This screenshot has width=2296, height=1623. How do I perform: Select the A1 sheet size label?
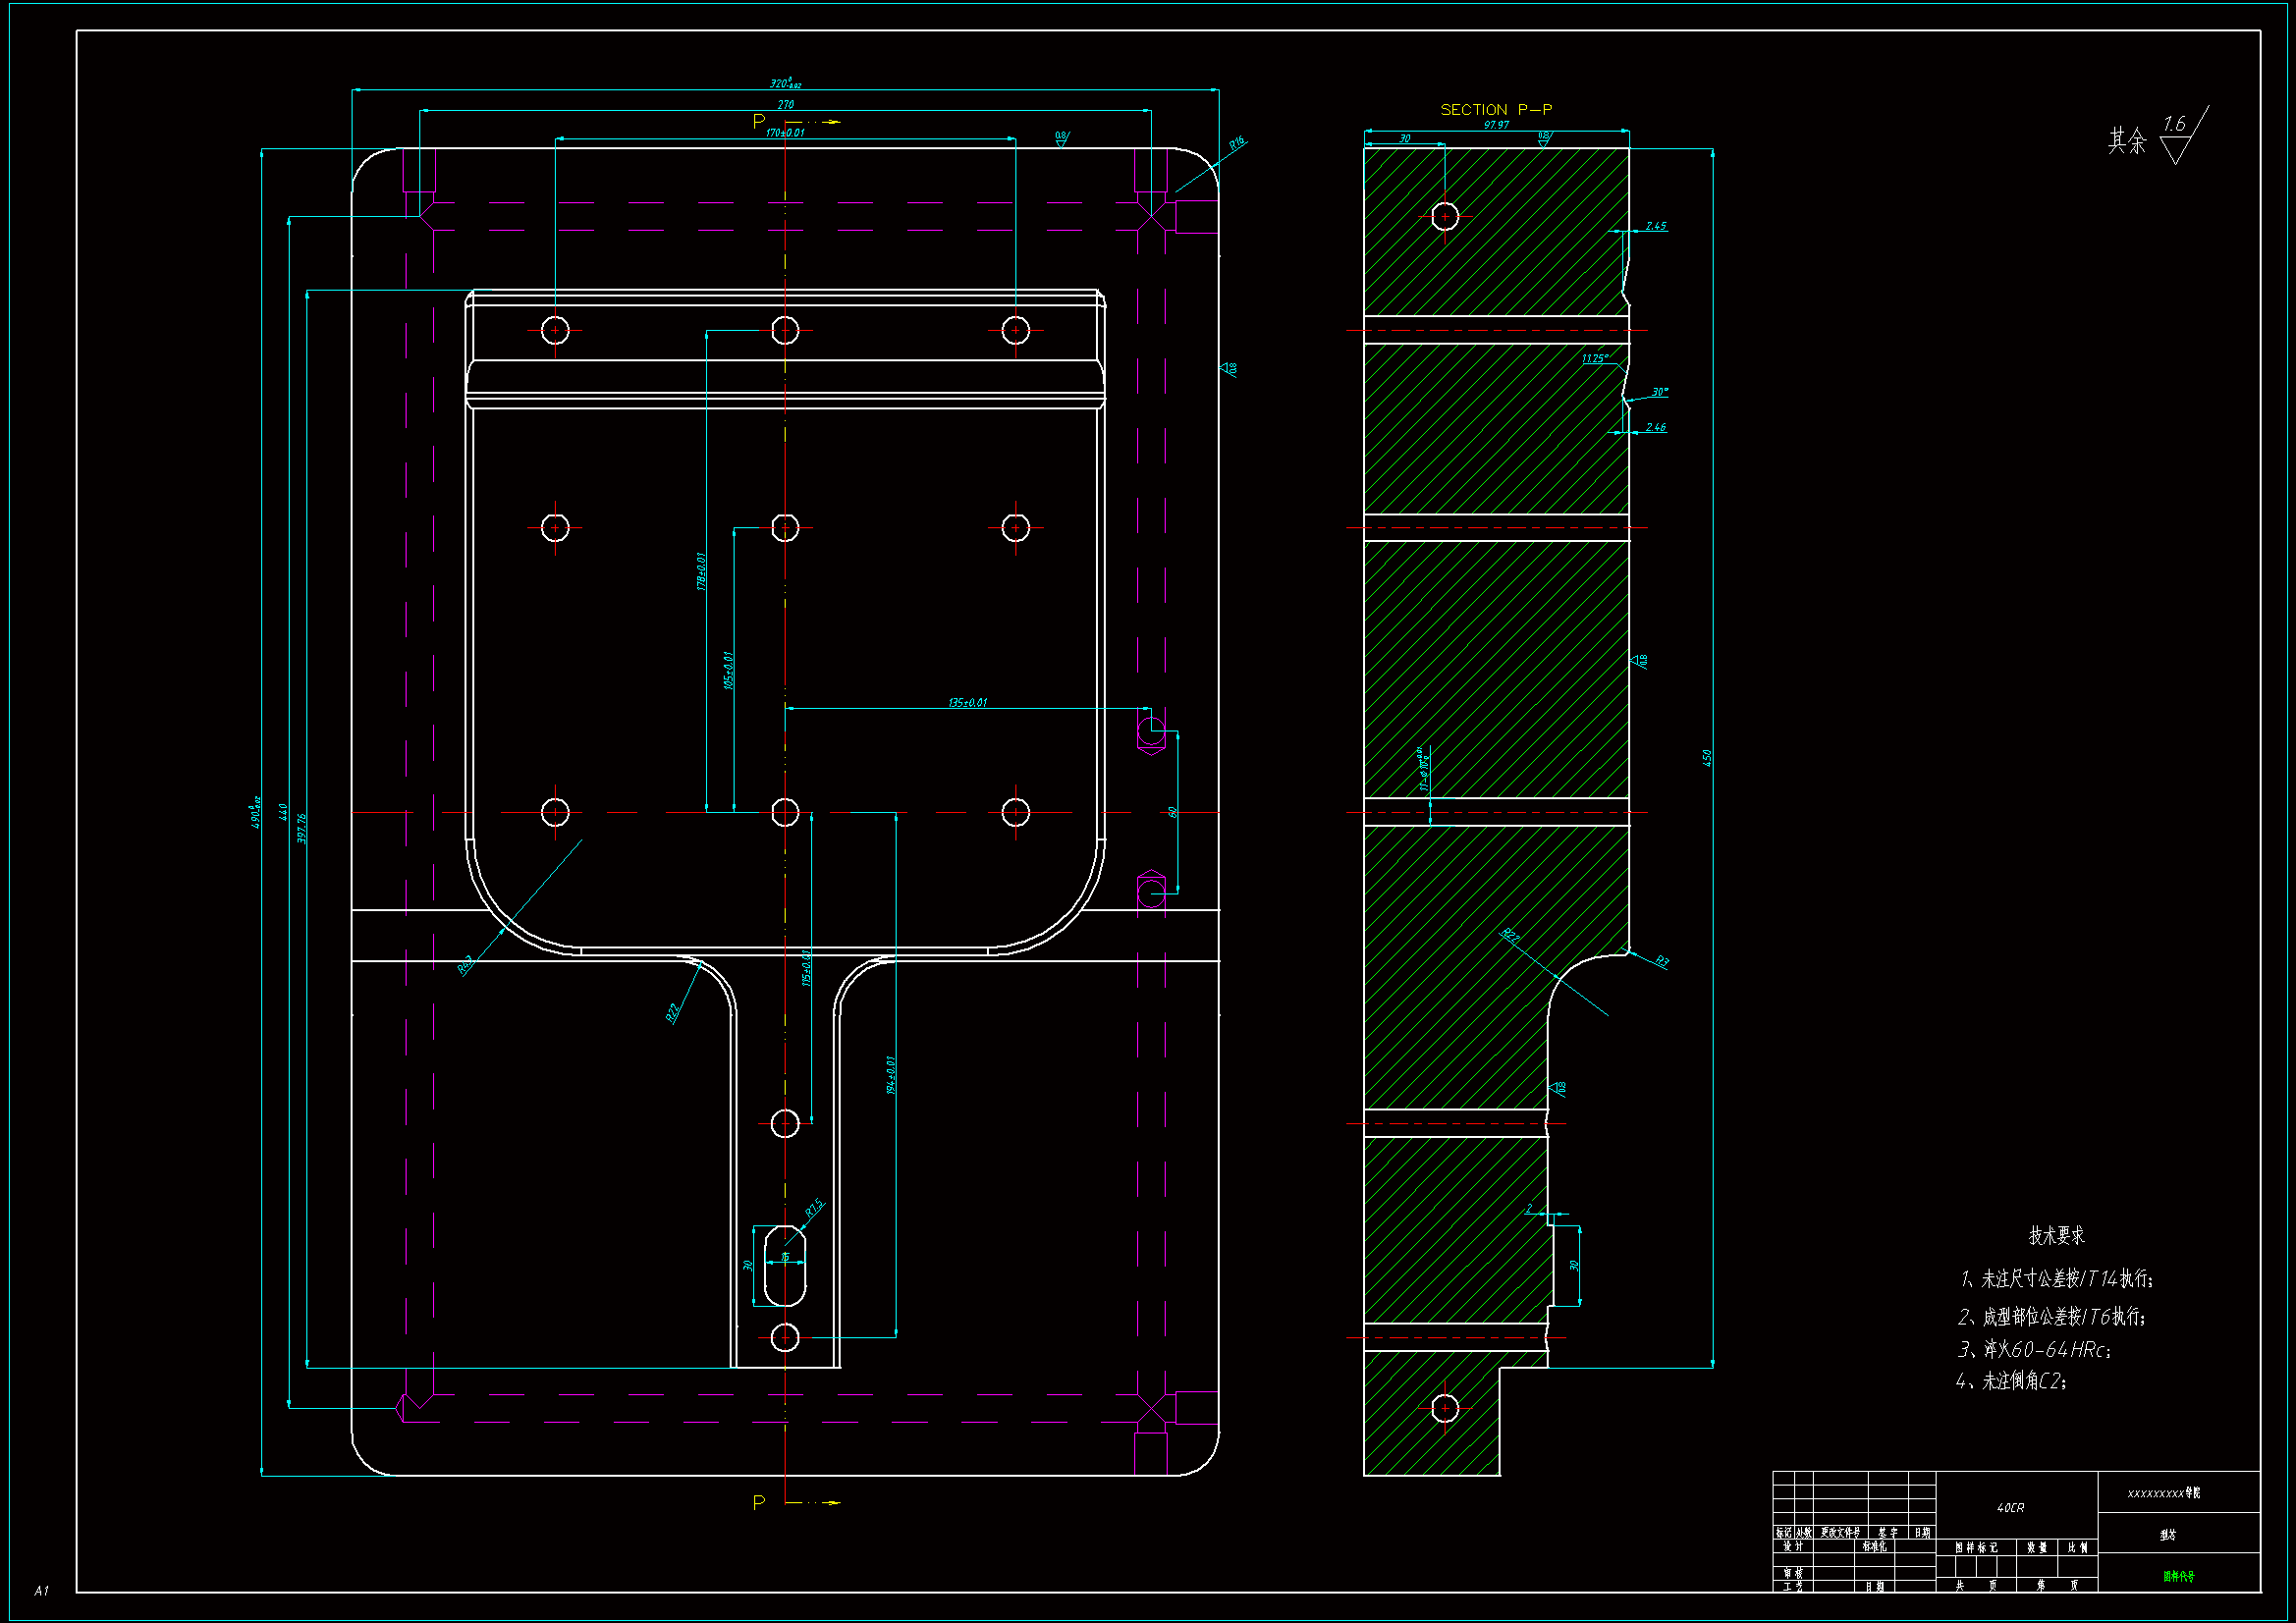pos(41,1590)
